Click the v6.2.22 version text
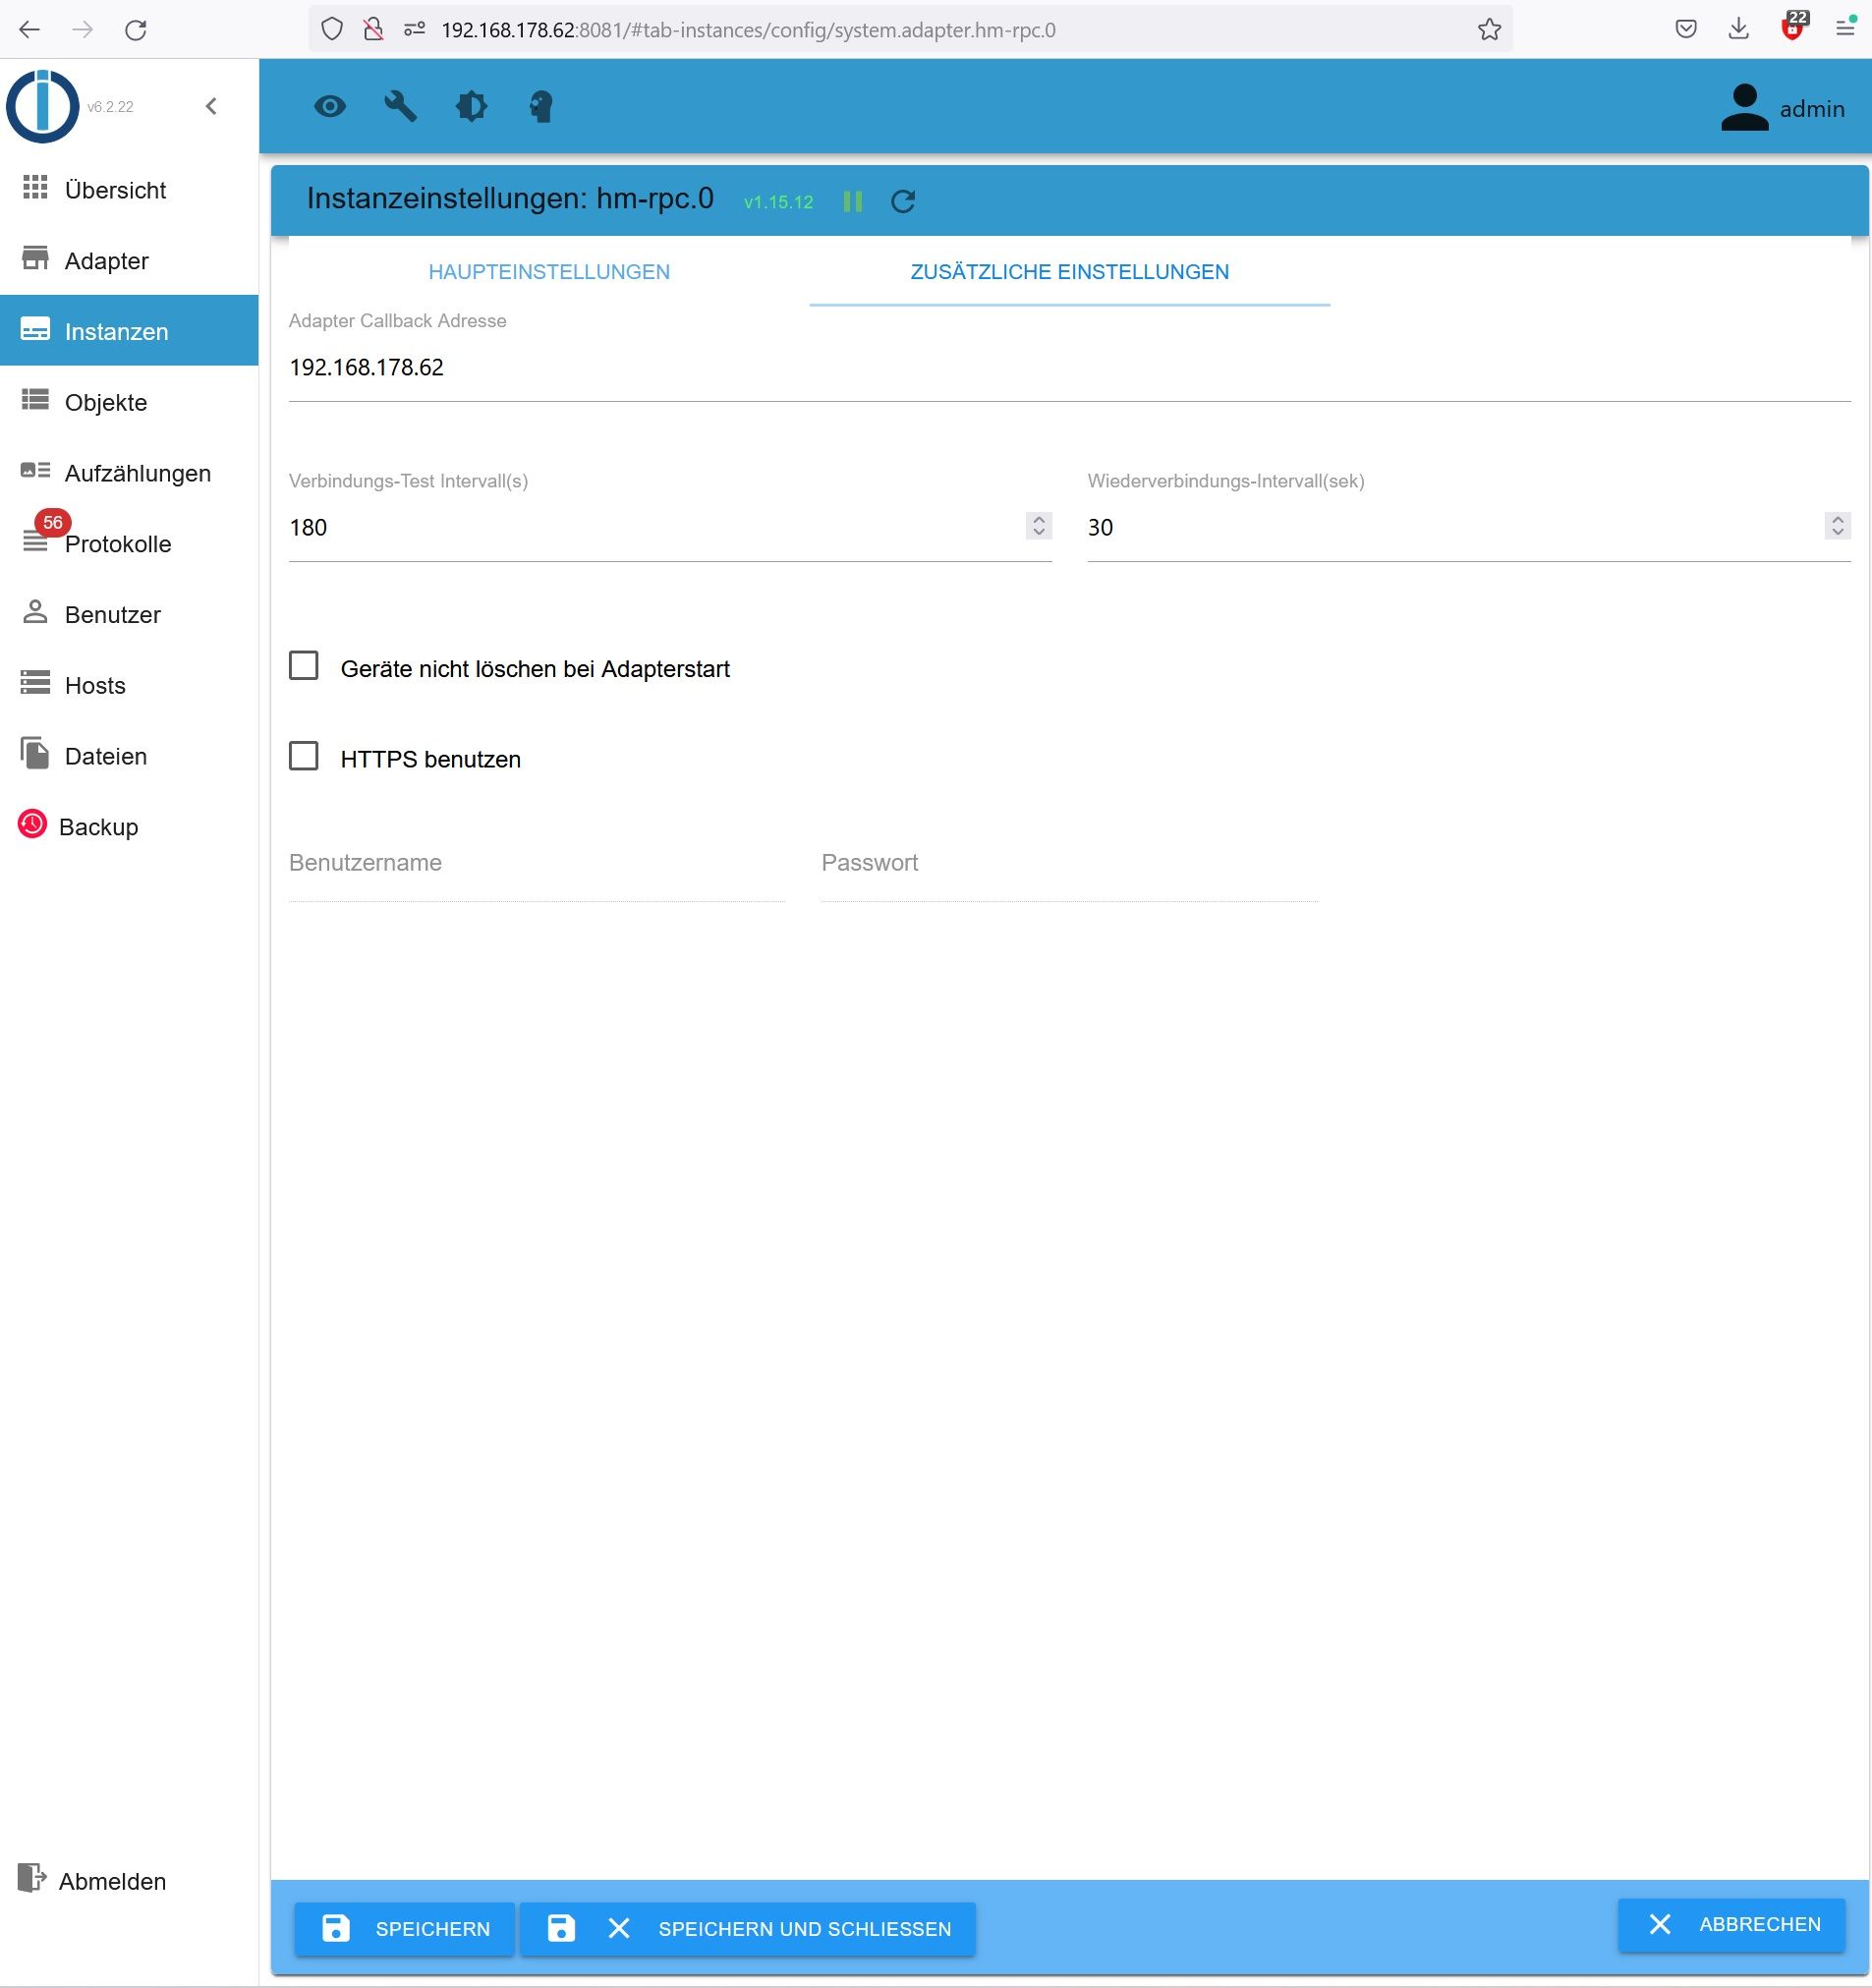Screen dimensions: 1872x1988 [x=110, y=107]
